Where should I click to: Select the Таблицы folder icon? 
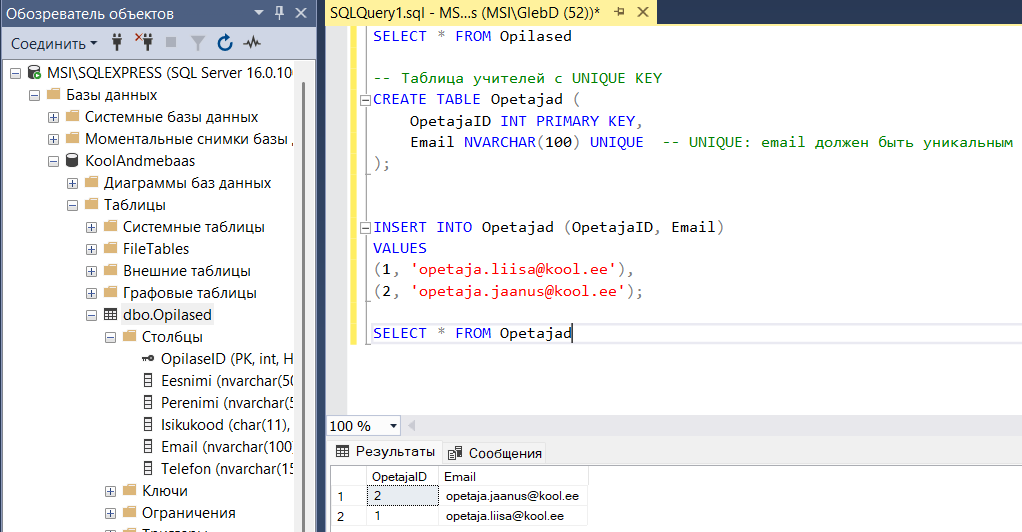pyautogui.click(x=92, y=204)
